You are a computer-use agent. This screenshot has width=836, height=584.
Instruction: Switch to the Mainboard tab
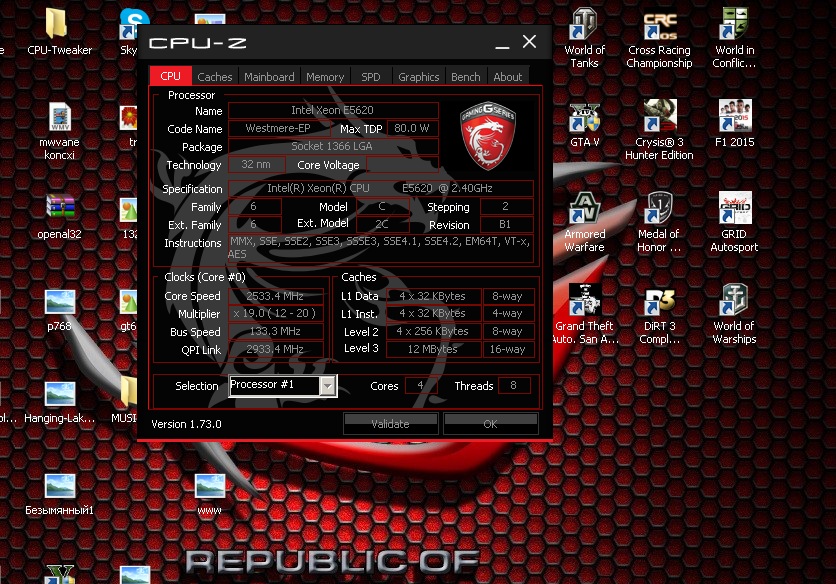[x=269, y=77]
